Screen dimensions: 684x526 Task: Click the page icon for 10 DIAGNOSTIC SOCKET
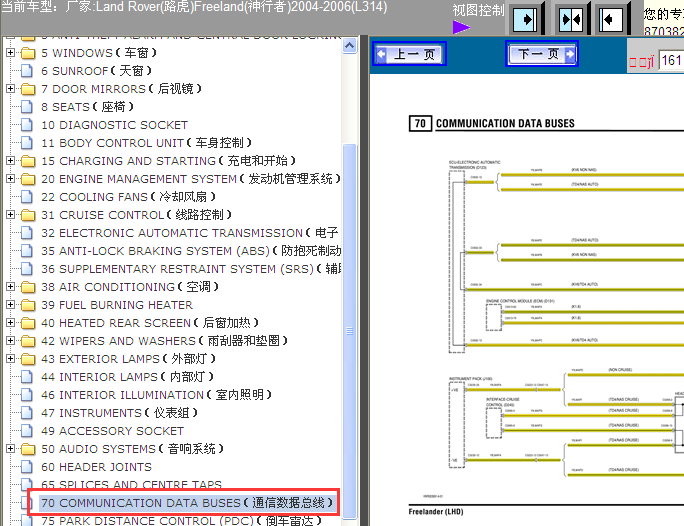click(x=27, y=125)
